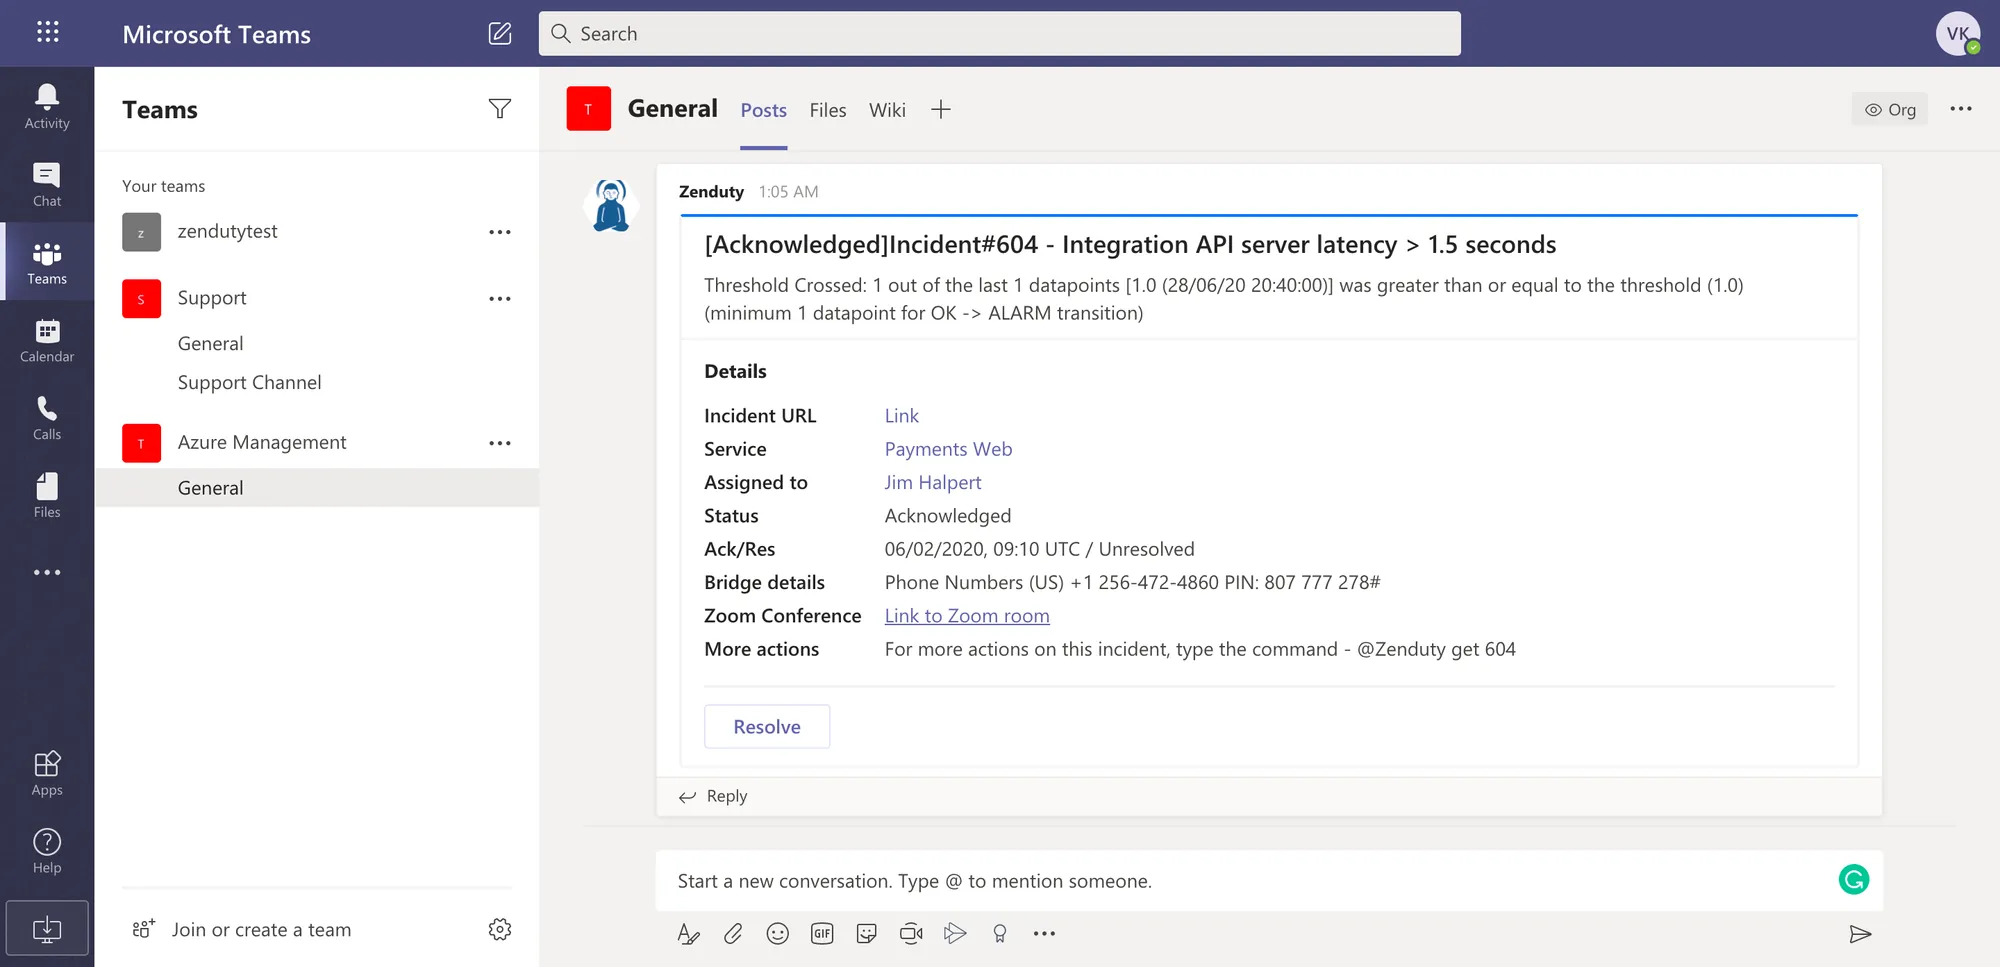Screen dimensions: 2000x967
Task: Open the GIF picker
Action: click(x=822, y=933)
